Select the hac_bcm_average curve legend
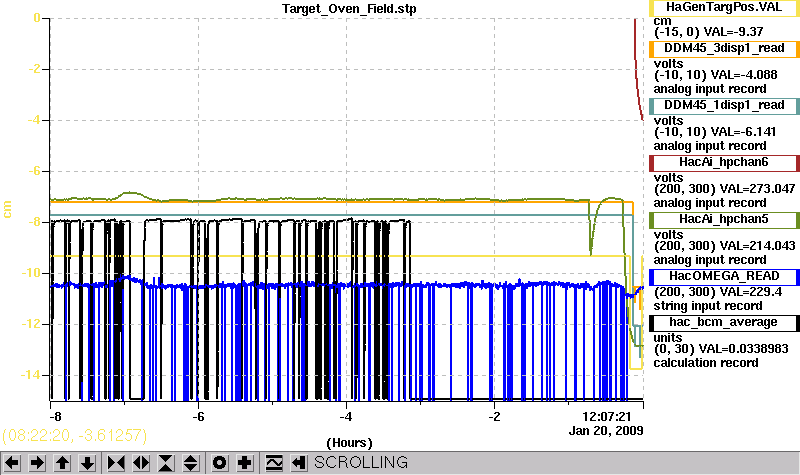 tap(724, 322)
